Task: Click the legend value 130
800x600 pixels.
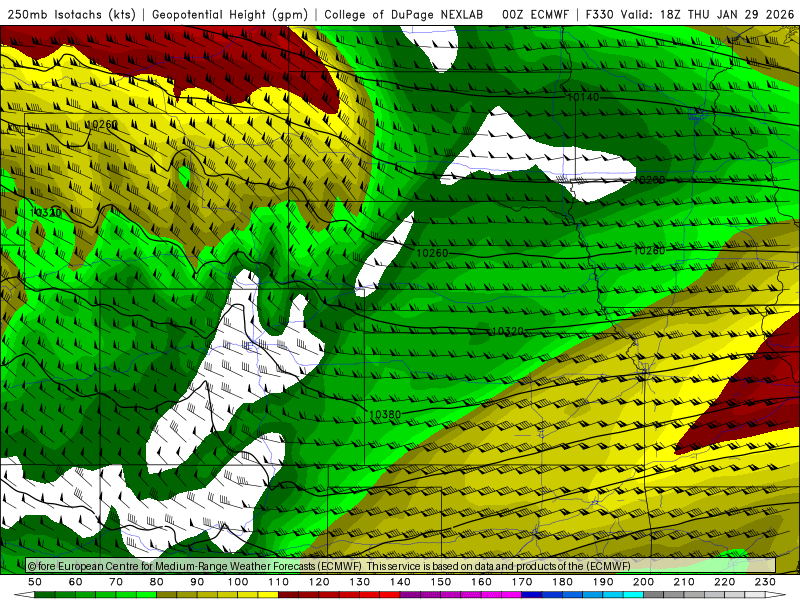Action: tap(360, 582)
